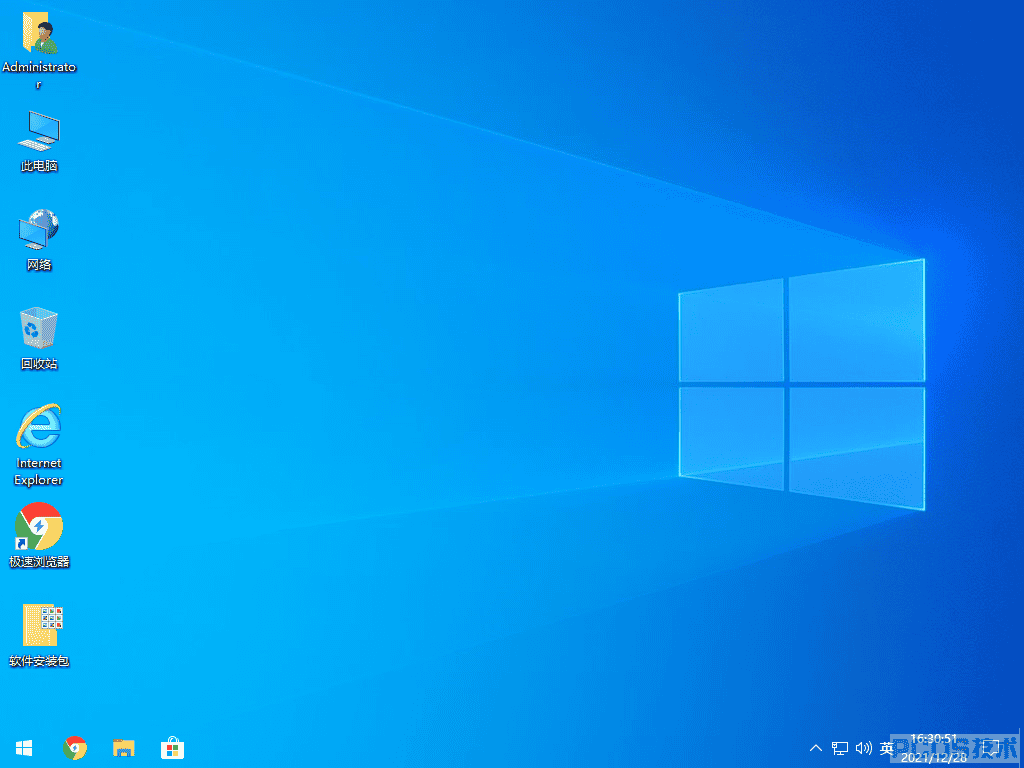This screenshot has height=768, width=1024.
Task: Open the taskbar clock showing 16:30:51
Action: coord(934,748)
